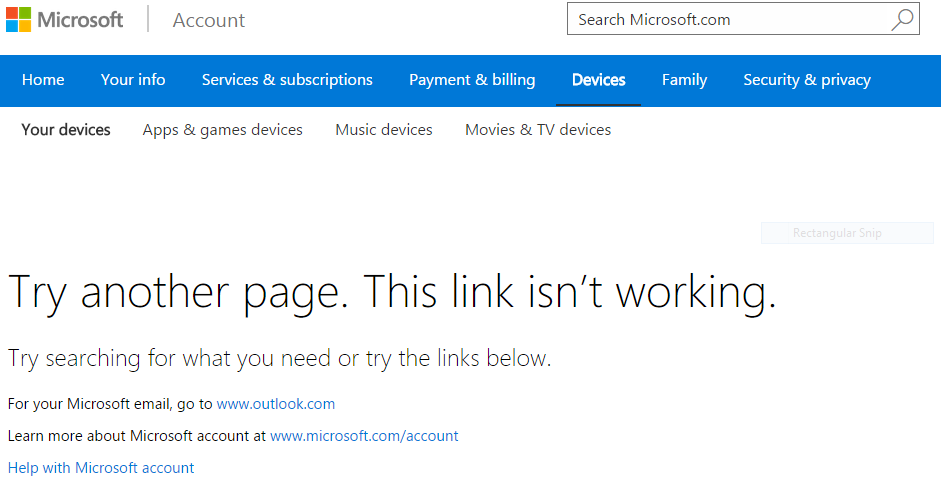Go to the Your info tab
This screenshot has height=485, width=941.
click(133, 80)
